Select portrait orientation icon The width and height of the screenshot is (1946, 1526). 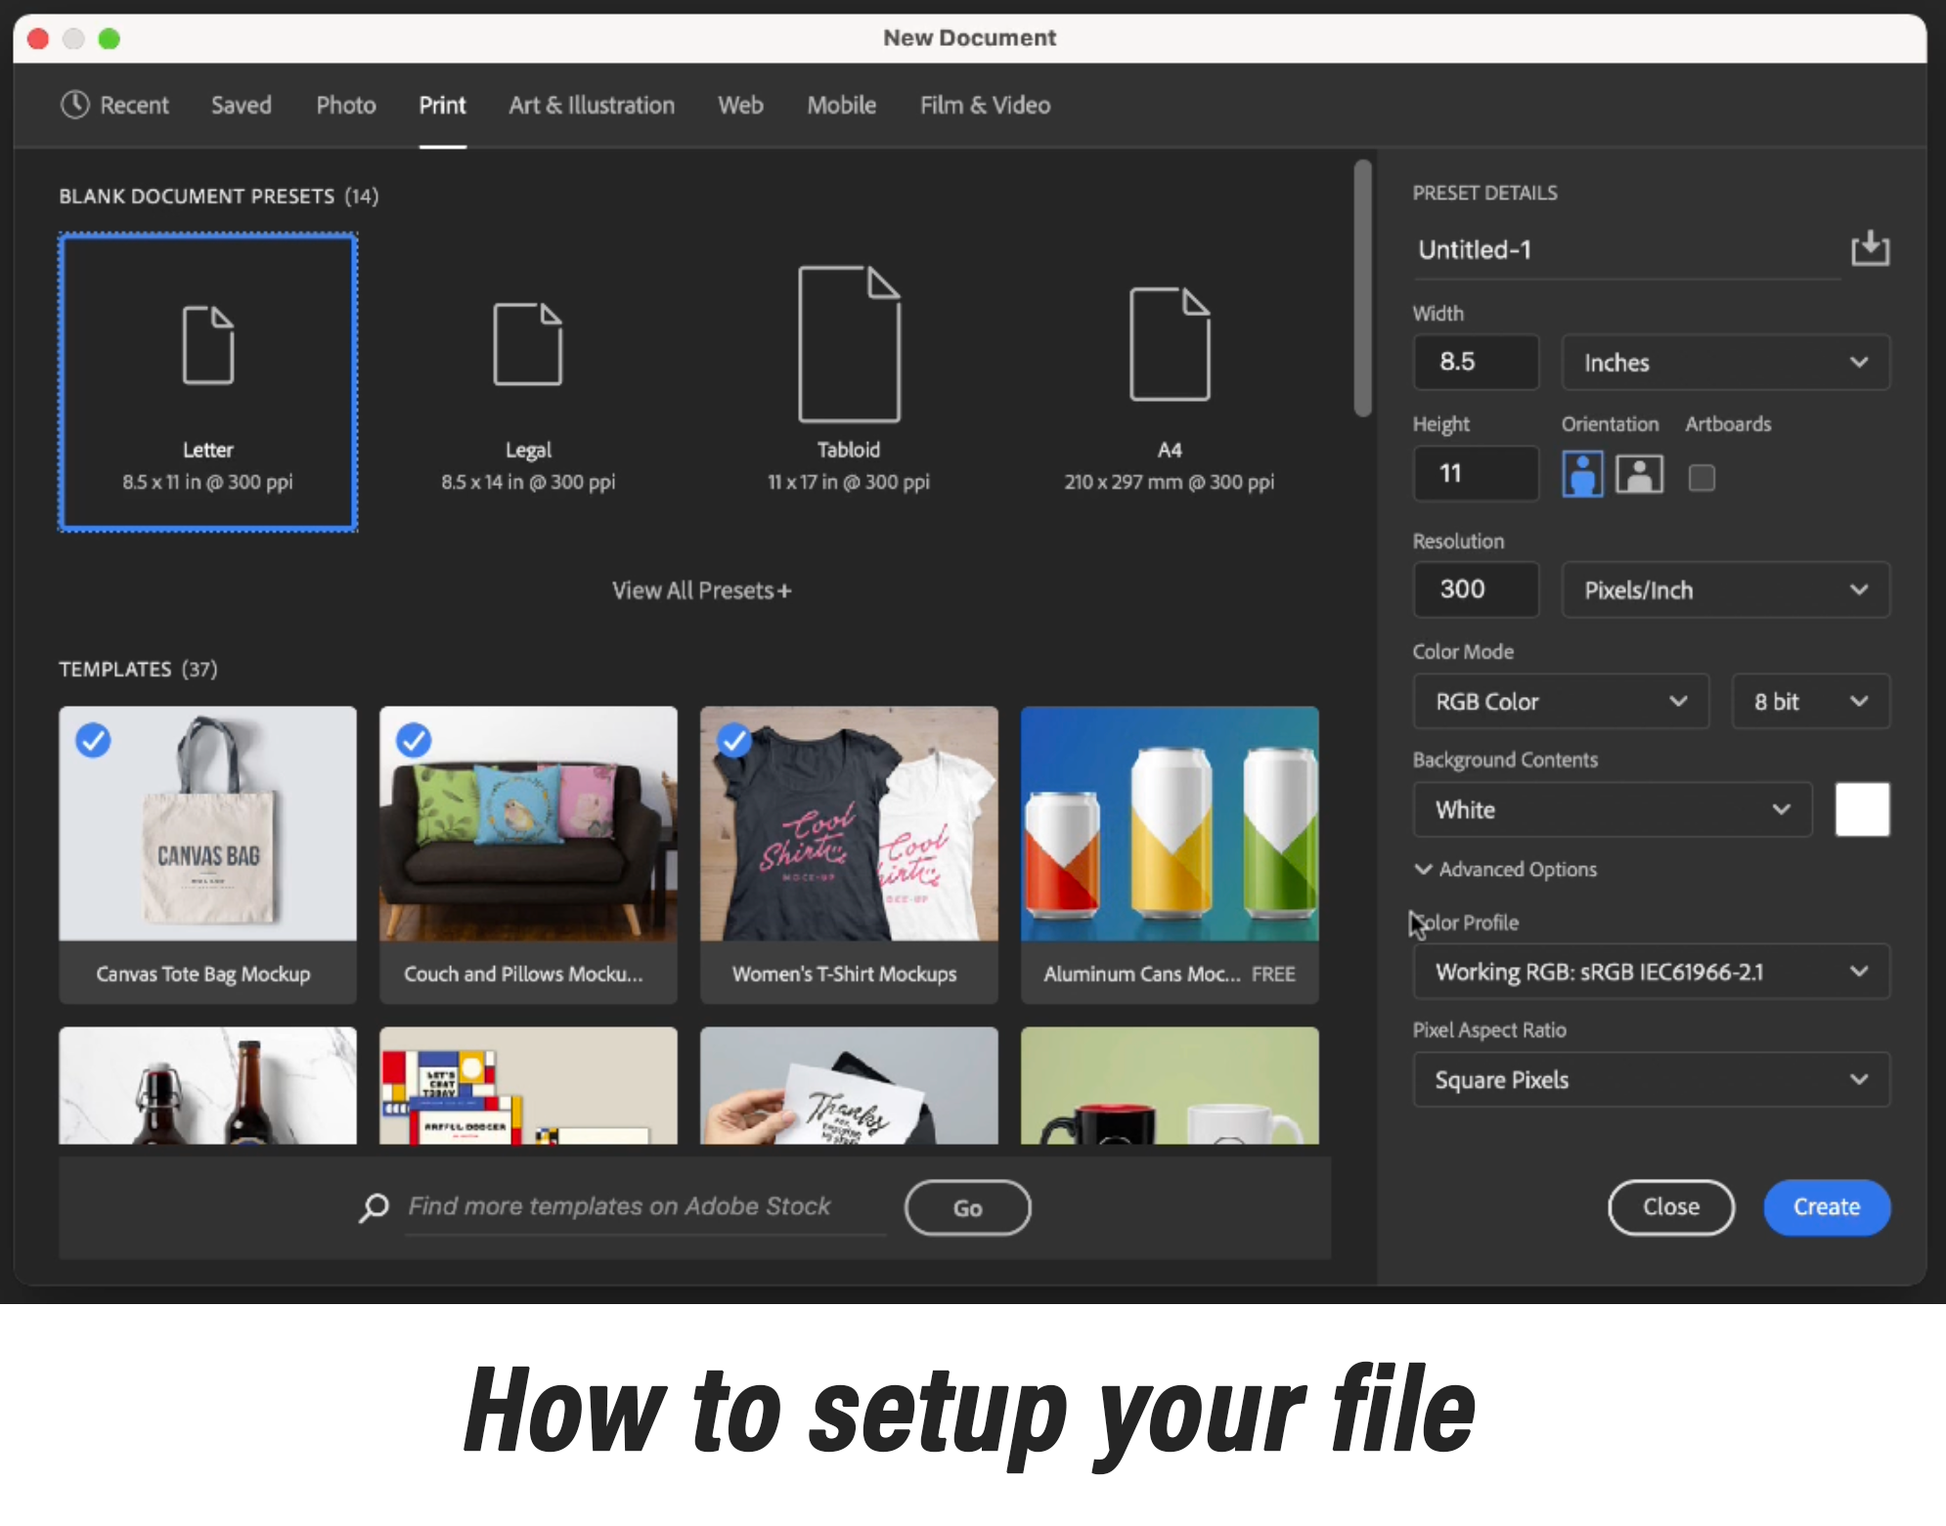tap(1582, 474)
